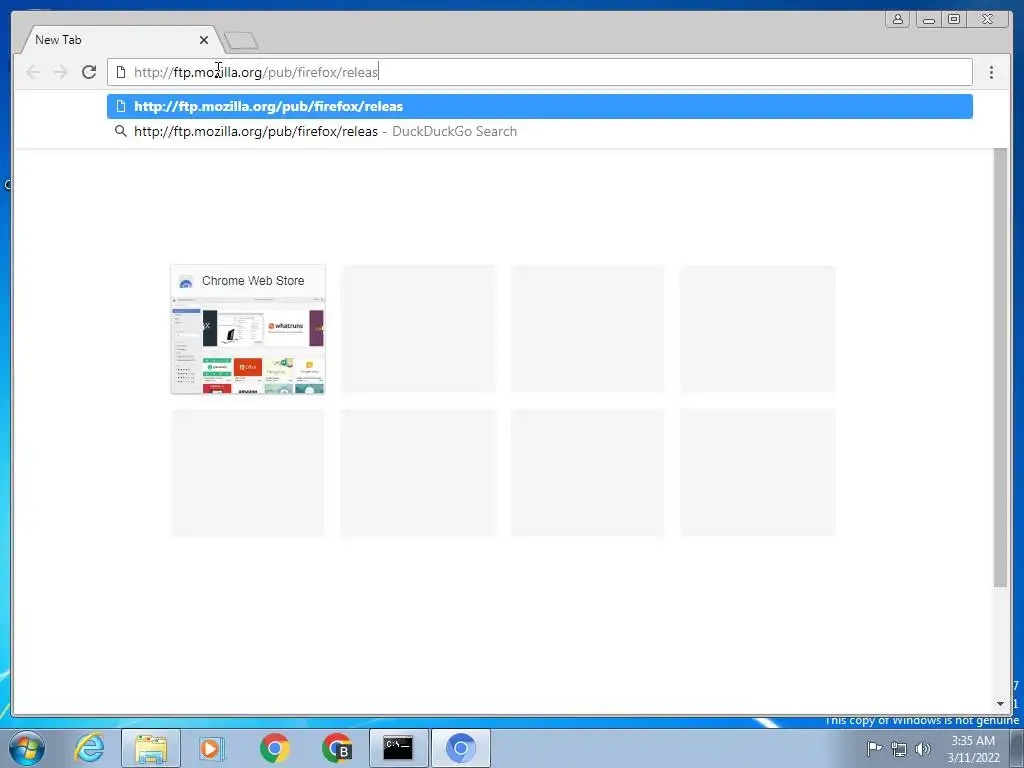Screen dimensions: 1024x768
Task: Launch Internet Explorer from the taskbar
Action: [x=89, y=748]
